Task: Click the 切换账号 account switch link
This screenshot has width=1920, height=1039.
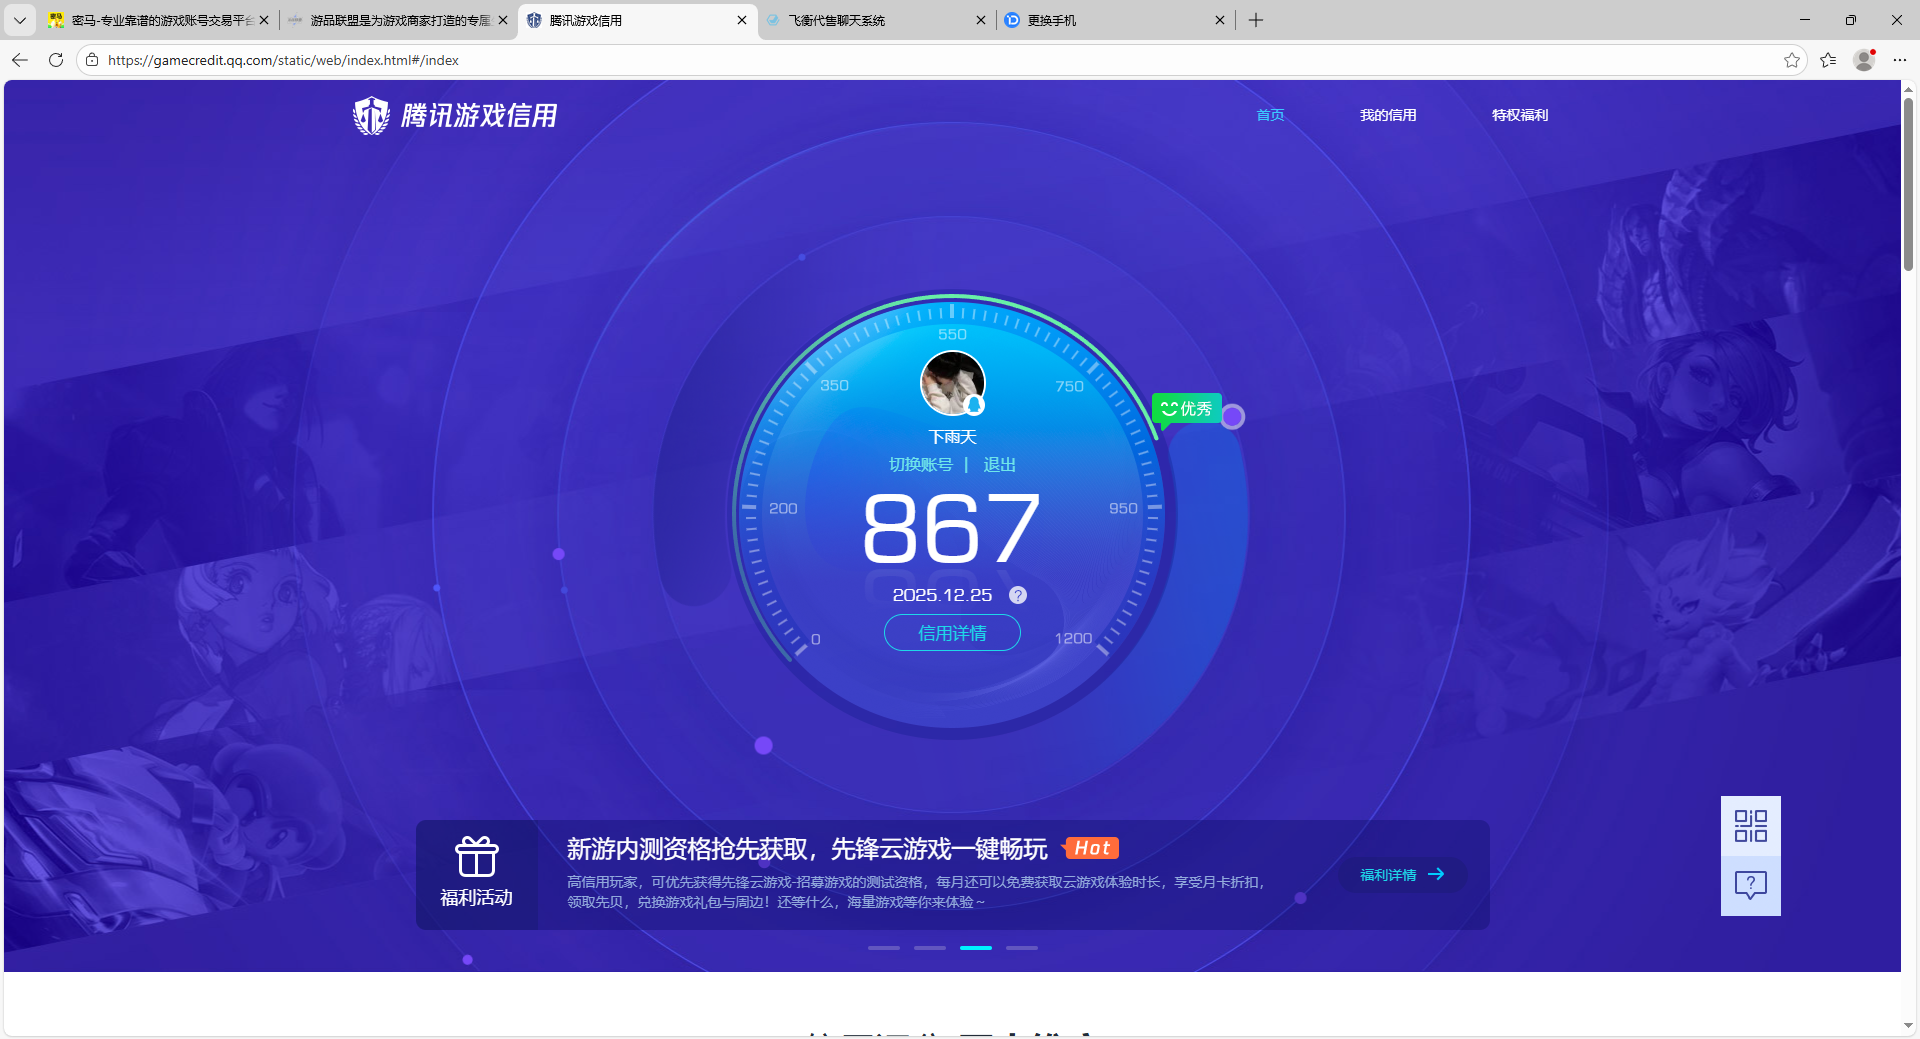Action: pyautogui.click(x=920, y=464)
